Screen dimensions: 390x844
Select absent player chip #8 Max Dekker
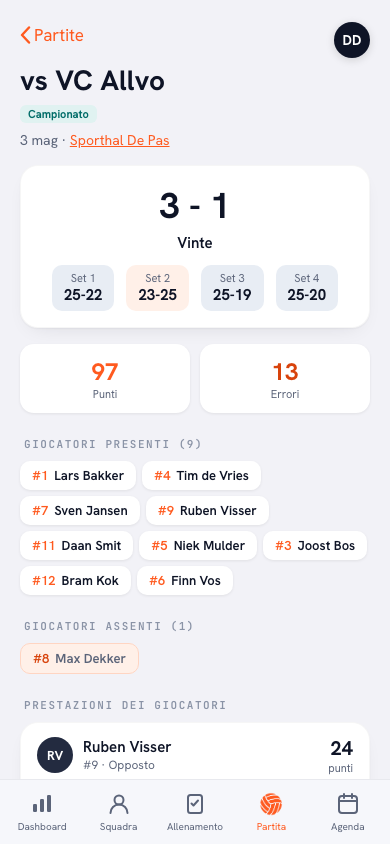[80, 658]
